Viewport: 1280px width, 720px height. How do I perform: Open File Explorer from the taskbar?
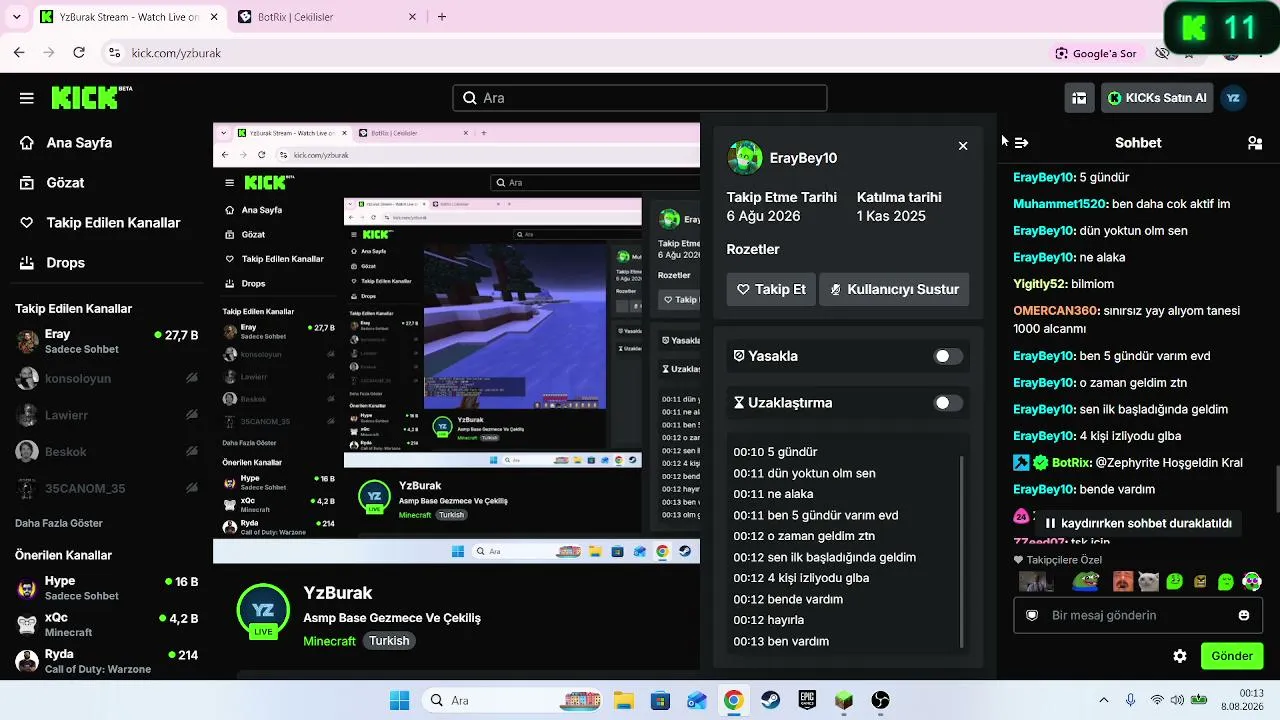pos(624,700)
